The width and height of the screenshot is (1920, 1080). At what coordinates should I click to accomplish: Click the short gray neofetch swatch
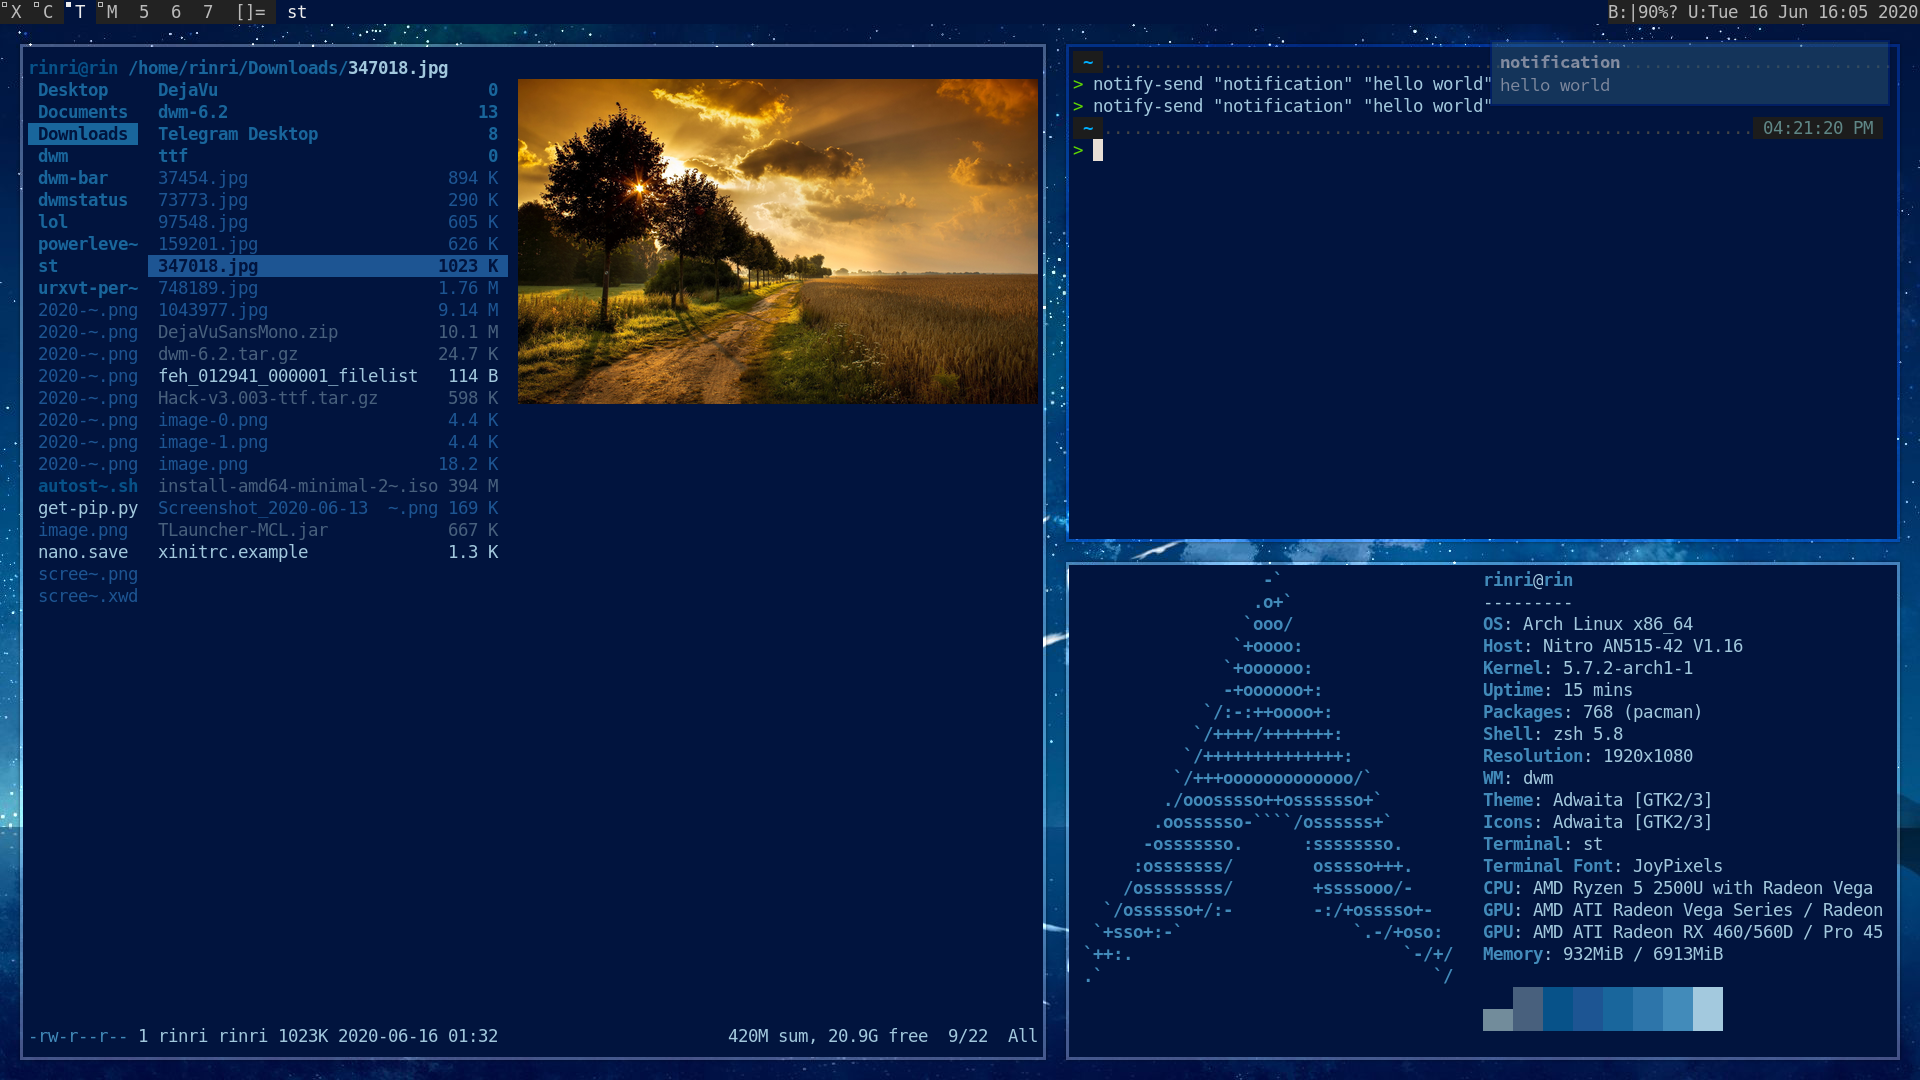pyautogui.click(x=1498, y=1020)
